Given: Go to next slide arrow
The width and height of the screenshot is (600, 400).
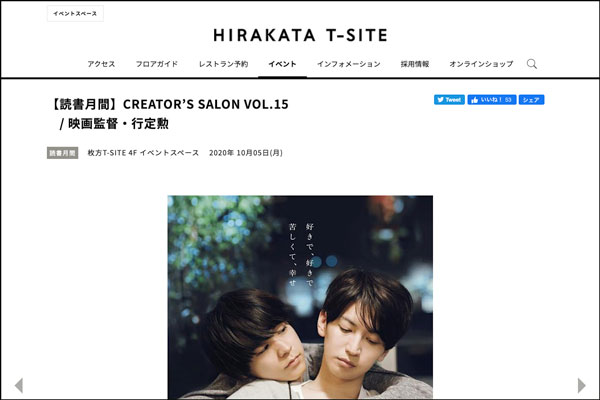Looking at the screenshot, I should point(582,385).
